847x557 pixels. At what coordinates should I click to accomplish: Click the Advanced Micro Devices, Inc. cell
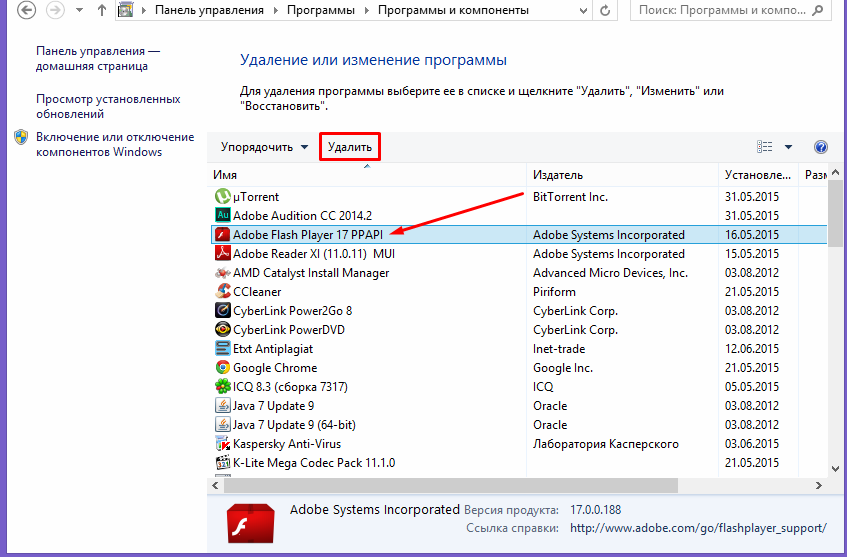point(610,273)
